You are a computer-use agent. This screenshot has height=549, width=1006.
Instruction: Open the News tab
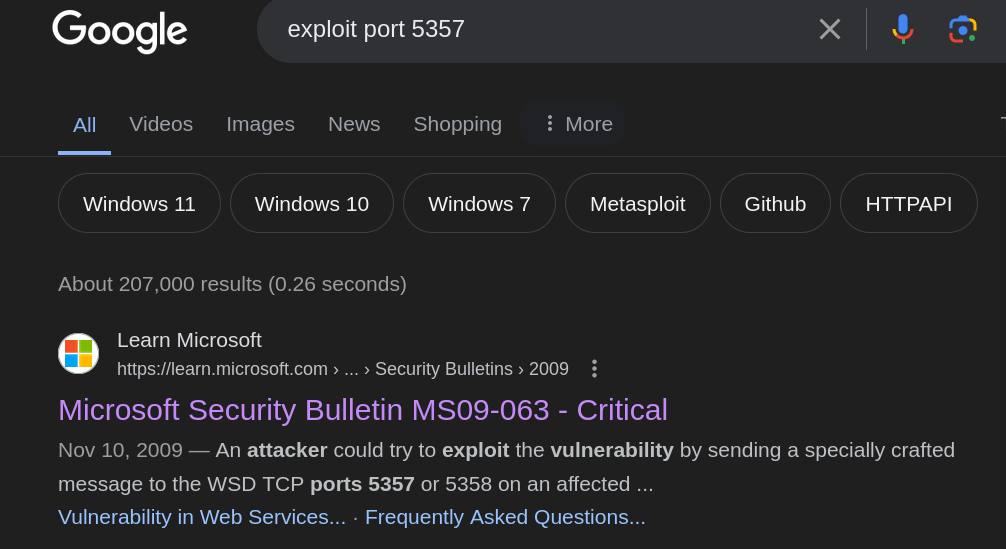(354, 124)
